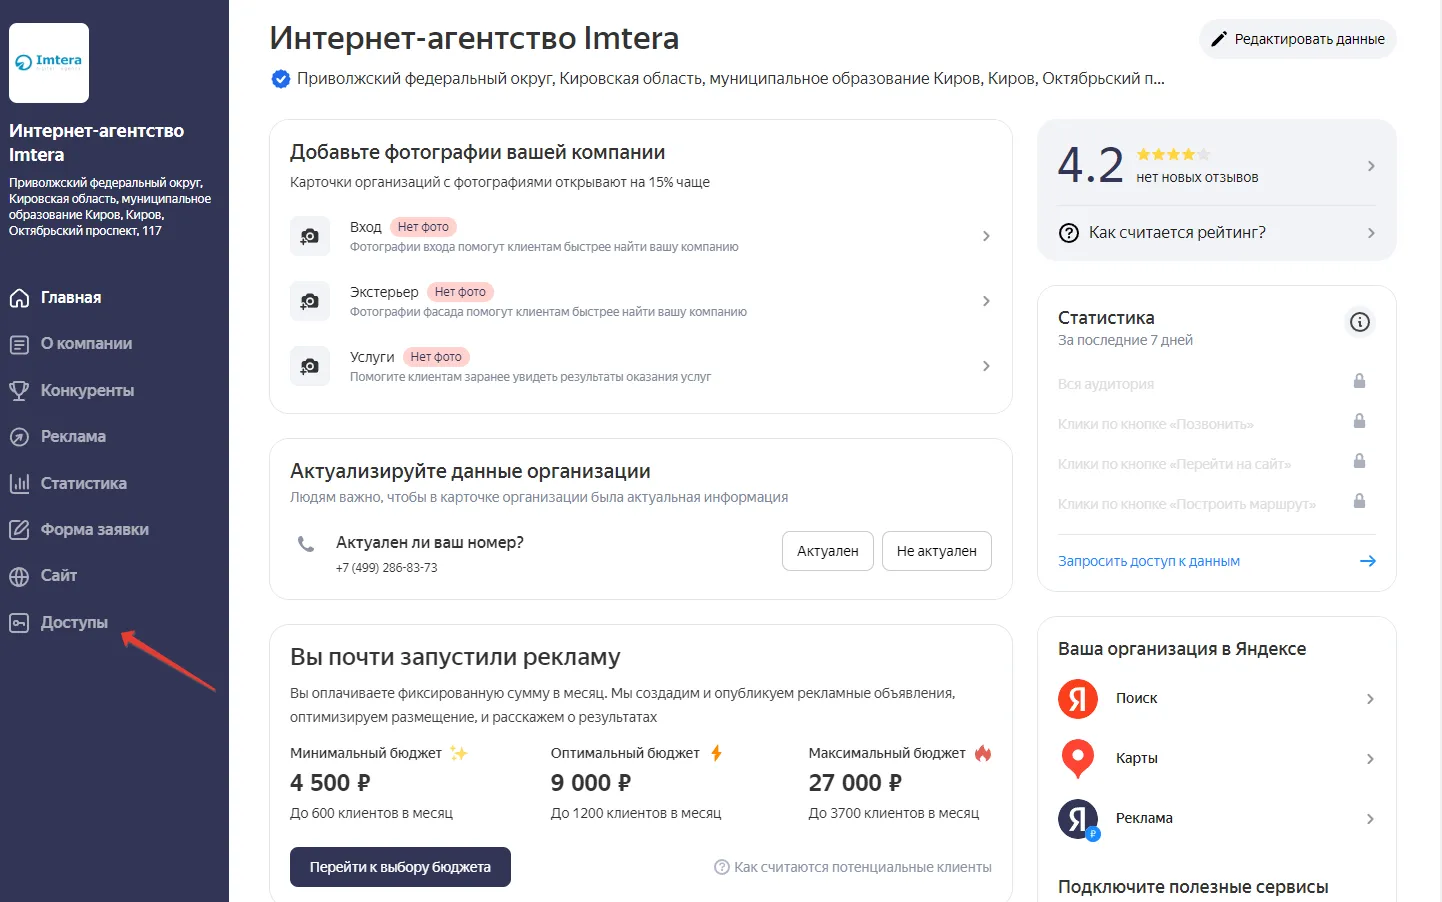Click the Не актуален button
The width and height of the screenshot is (1442, 902).
point(937,551)
